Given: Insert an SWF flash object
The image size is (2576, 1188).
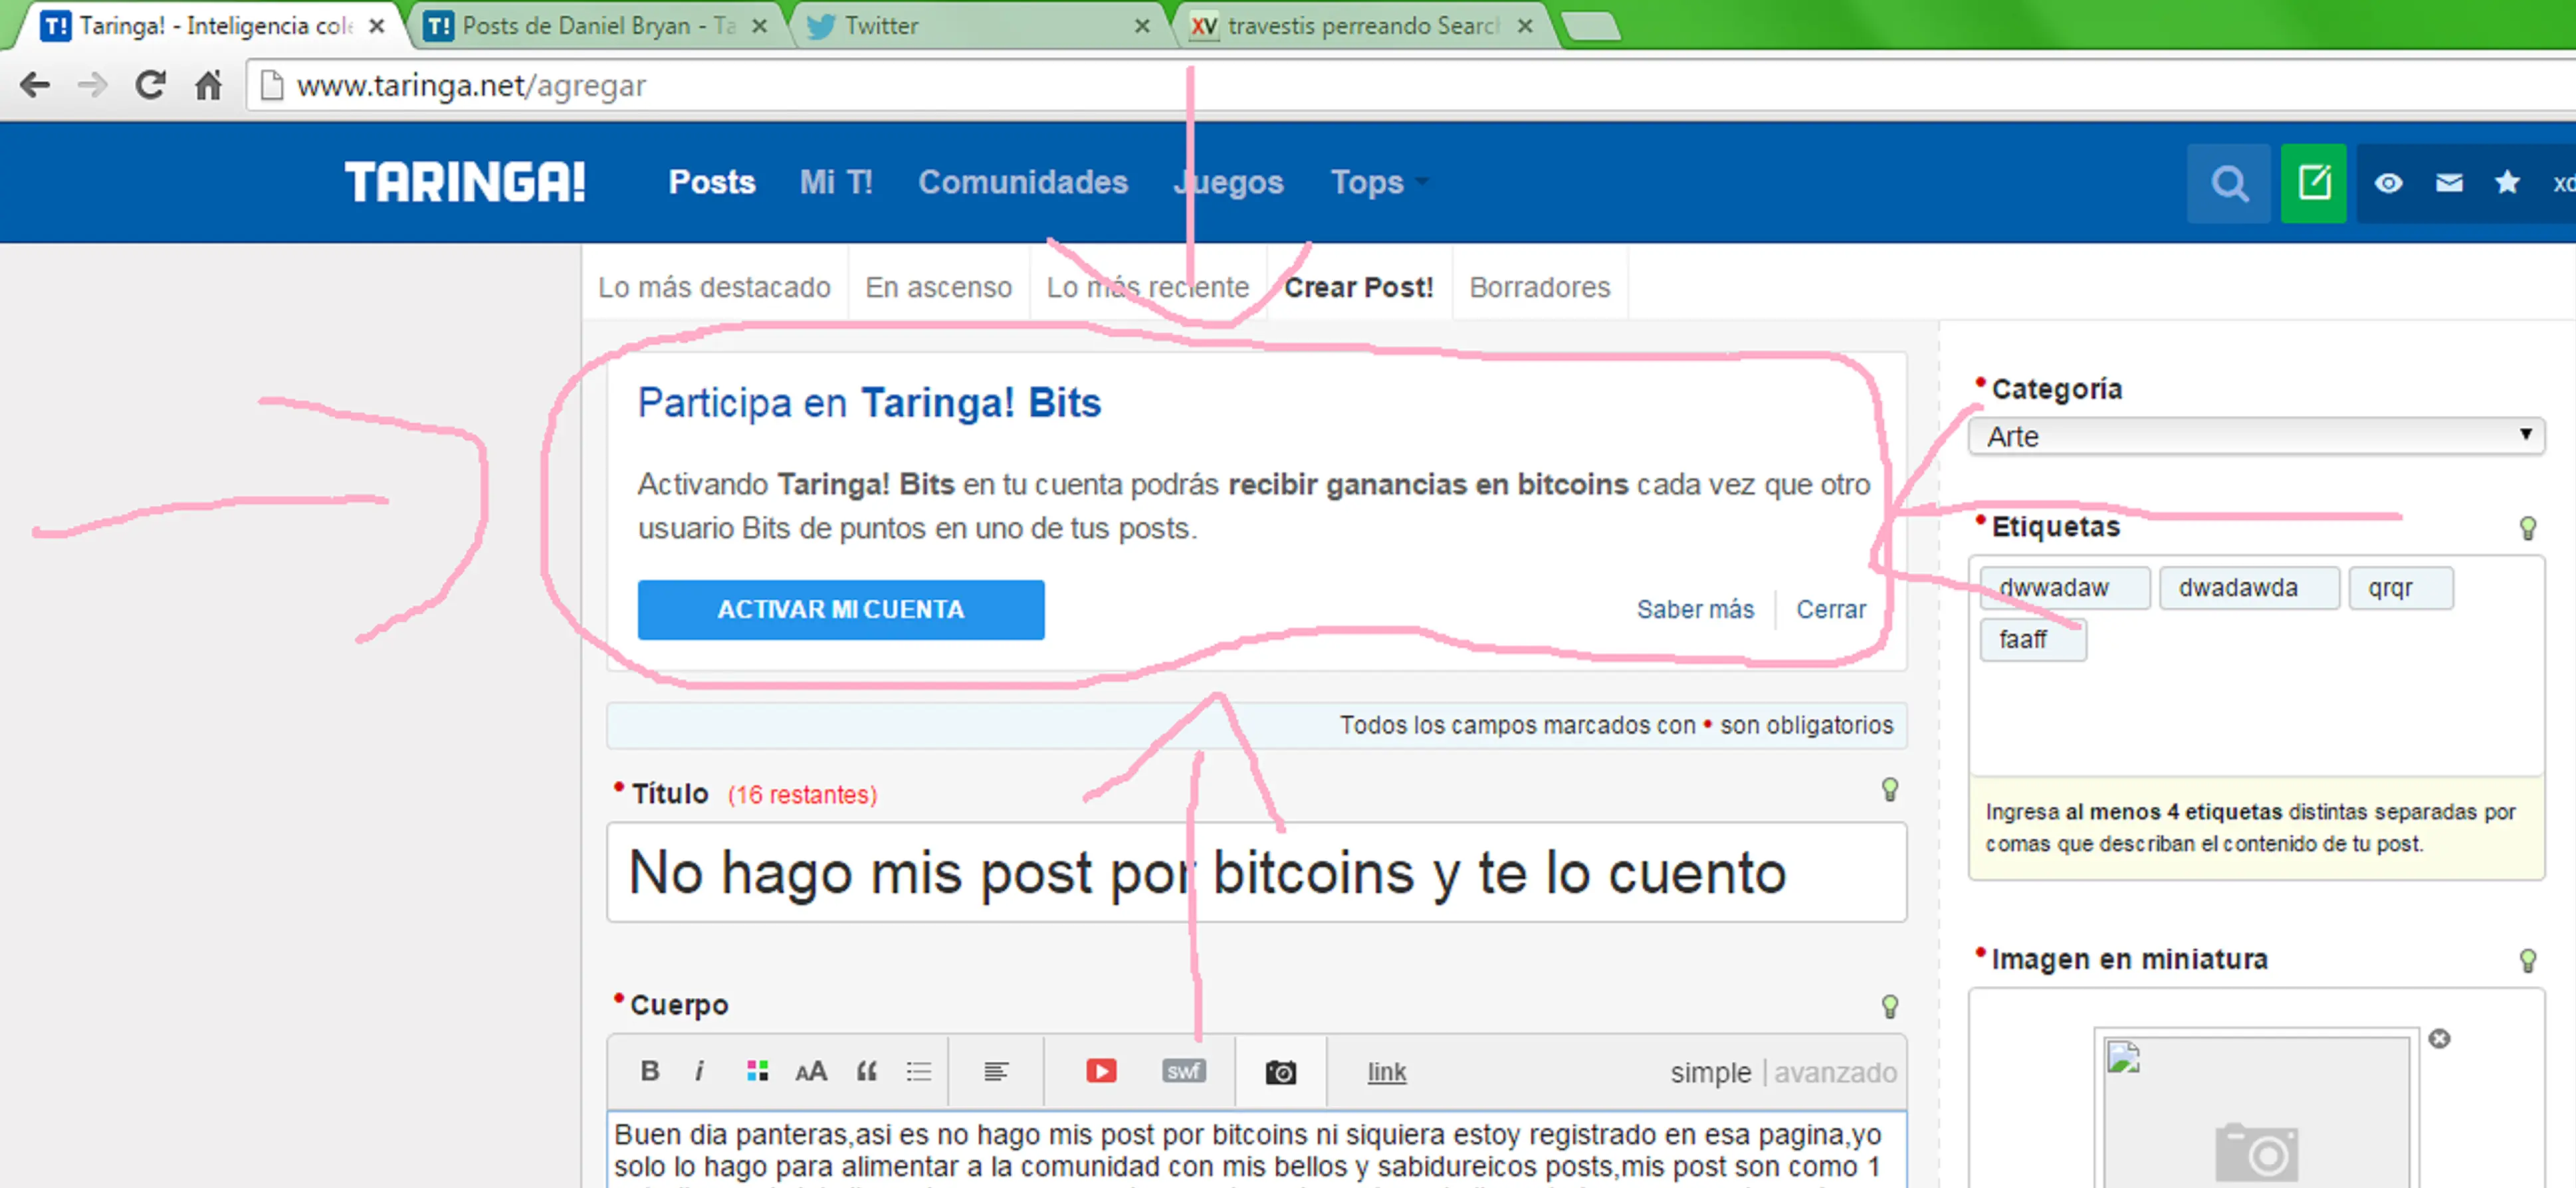Looking at the screenshot, I should point(1184,1071).
